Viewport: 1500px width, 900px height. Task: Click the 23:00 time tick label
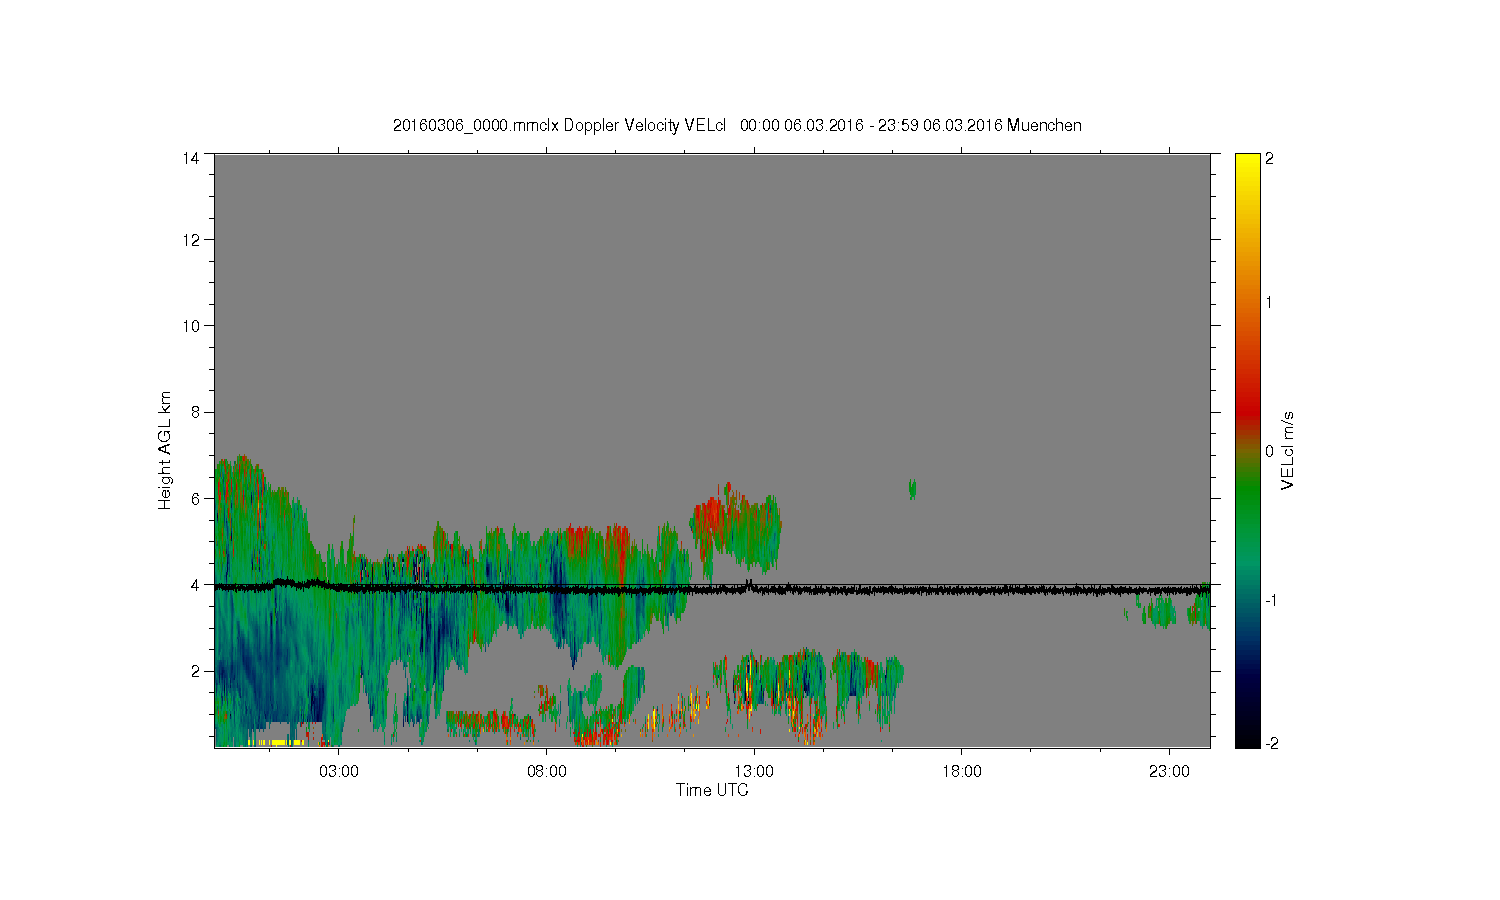1169,772
